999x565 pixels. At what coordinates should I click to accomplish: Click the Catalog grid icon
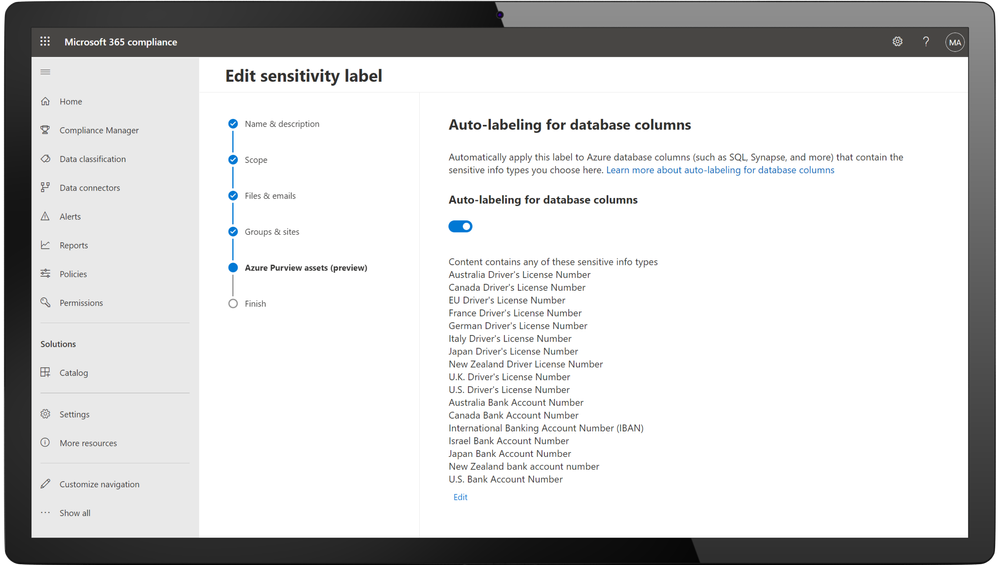(45, 372)
